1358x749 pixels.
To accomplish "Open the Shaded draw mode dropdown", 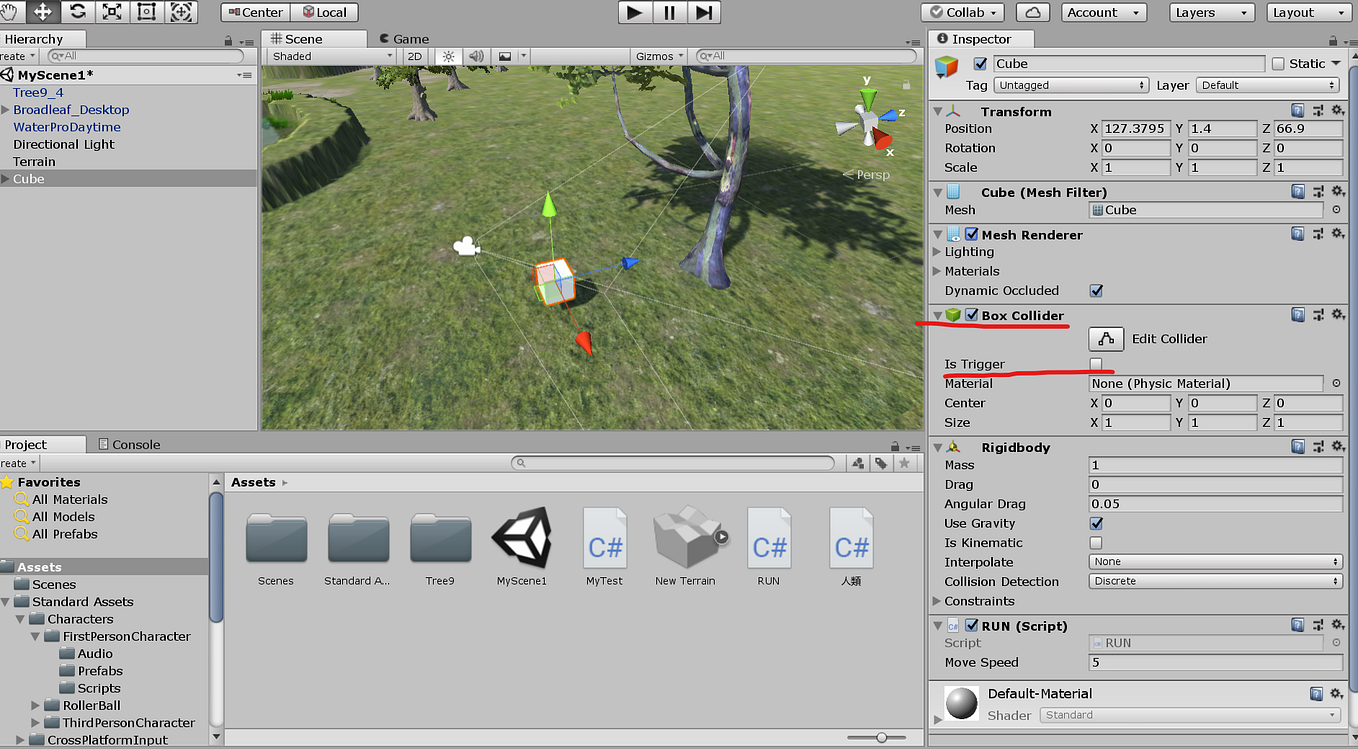I will click(x=330, y=56).
